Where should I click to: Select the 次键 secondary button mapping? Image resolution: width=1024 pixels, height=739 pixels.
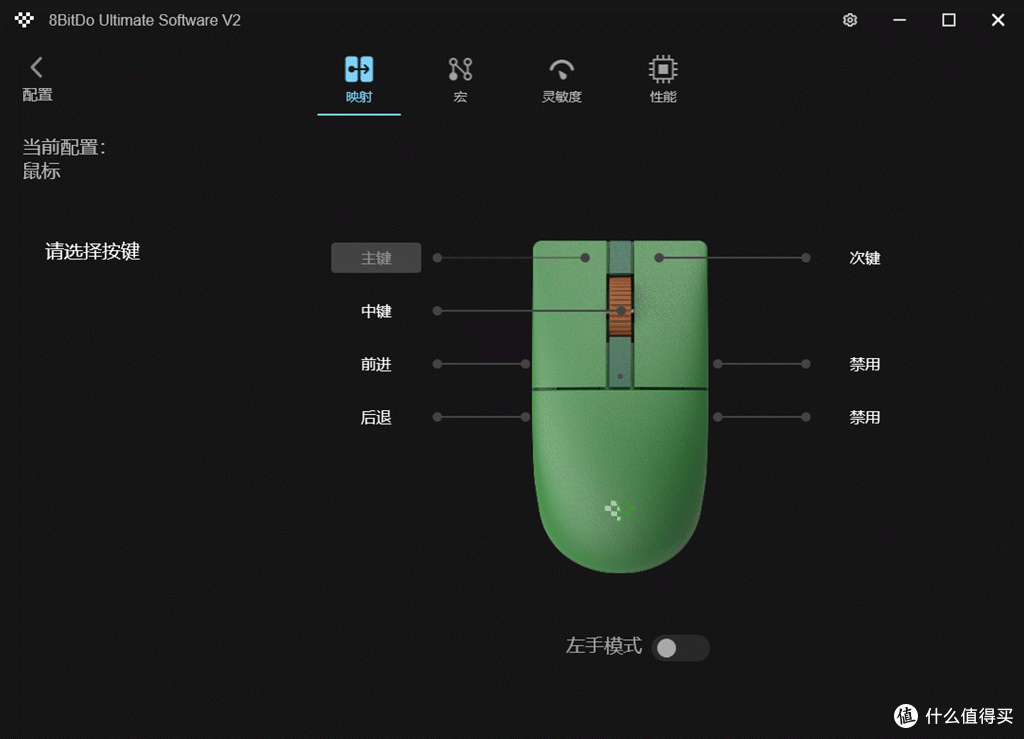pyautogui.click(x=865, y=258)
